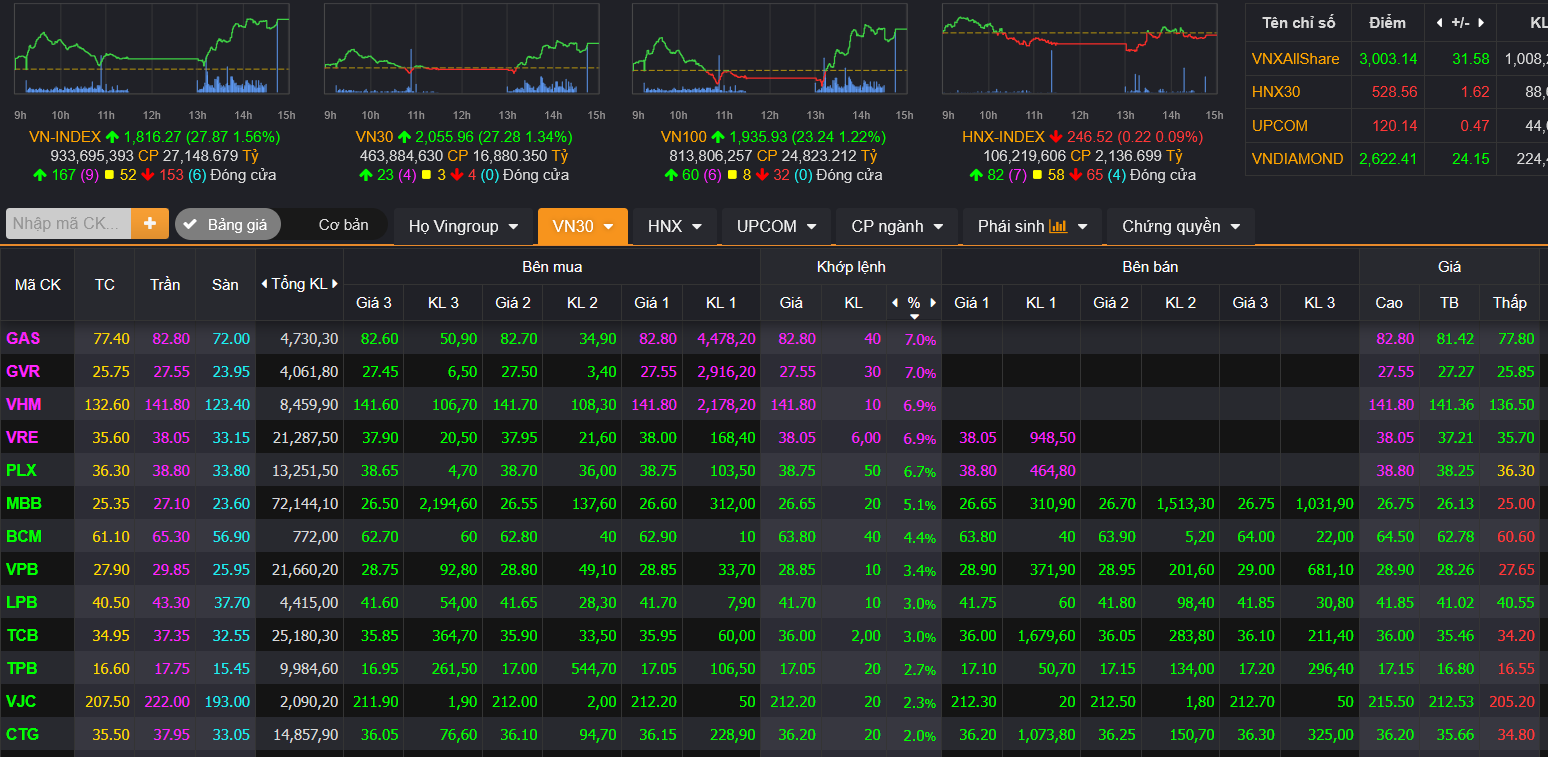Viewport: 1548px width, 757px height.
Task: Expand the Họ Vingroup dropdown
Action: tap(463, 227)
